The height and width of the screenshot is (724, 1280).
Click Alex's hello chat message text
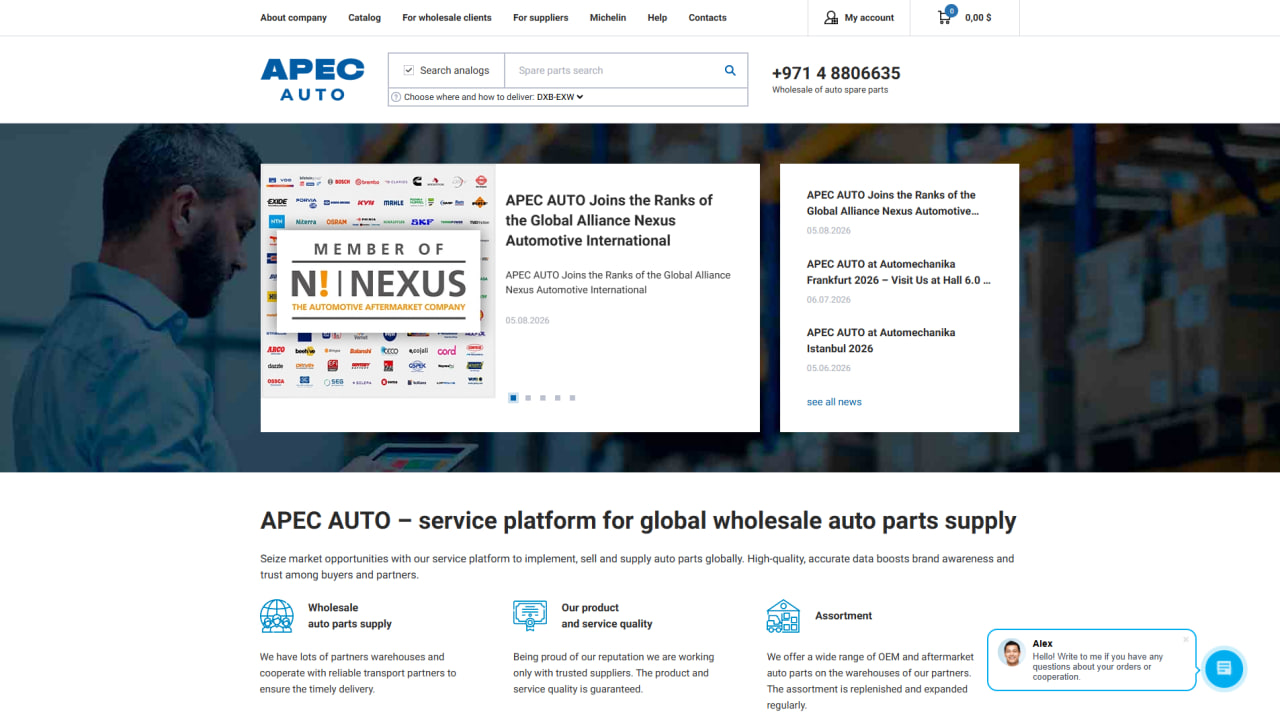1098,667
